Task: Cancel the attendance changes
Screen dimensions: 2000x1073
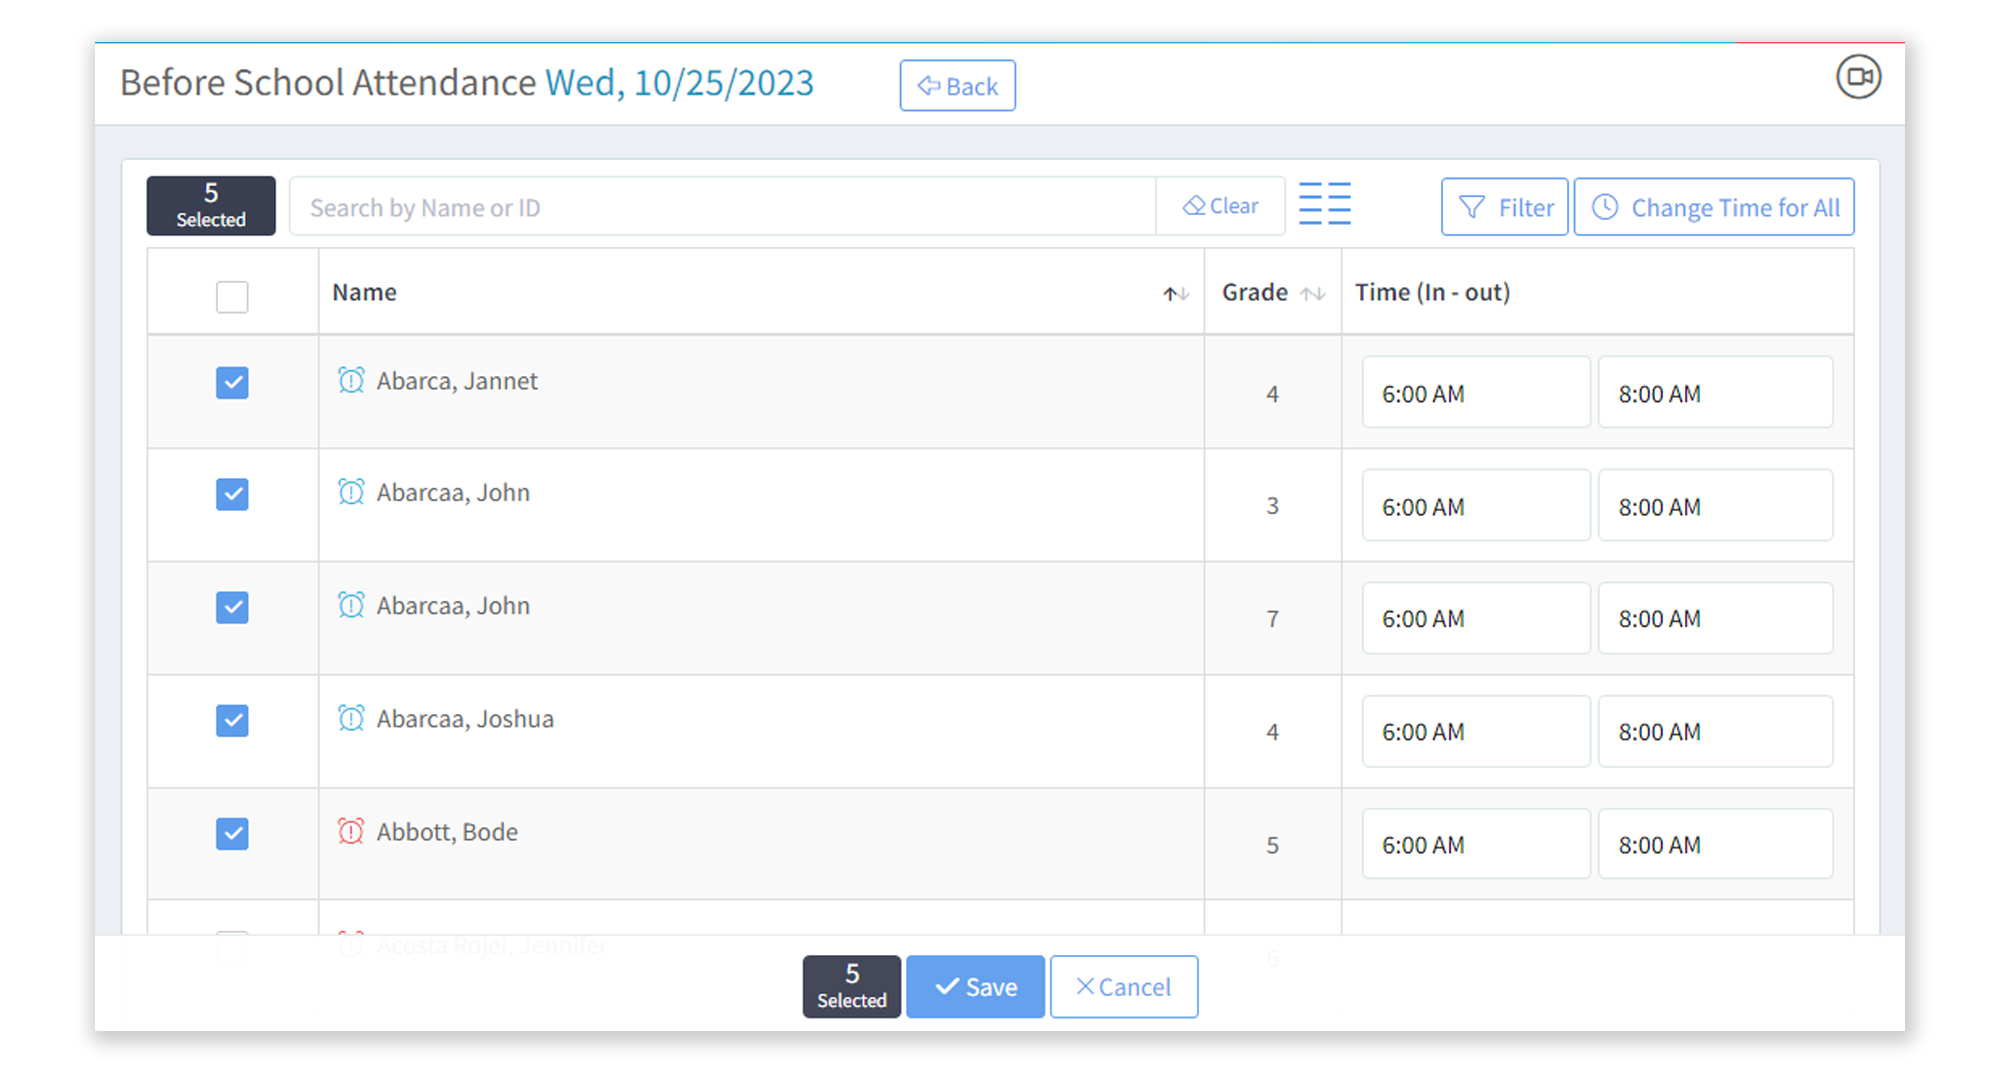Action: 1123,987
